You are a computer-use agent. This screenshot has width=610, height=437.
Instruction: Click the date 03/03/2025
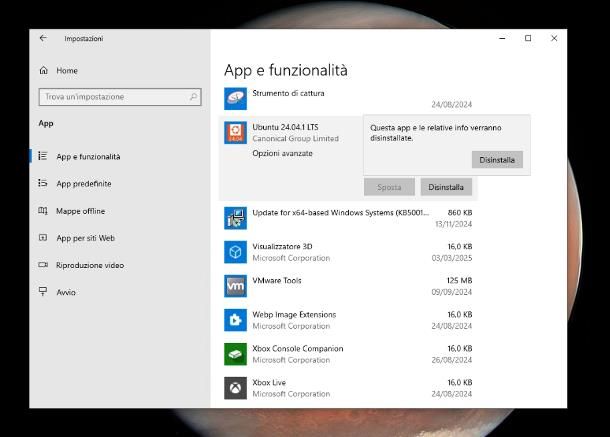pyautogui.click(x=452, y=258)
